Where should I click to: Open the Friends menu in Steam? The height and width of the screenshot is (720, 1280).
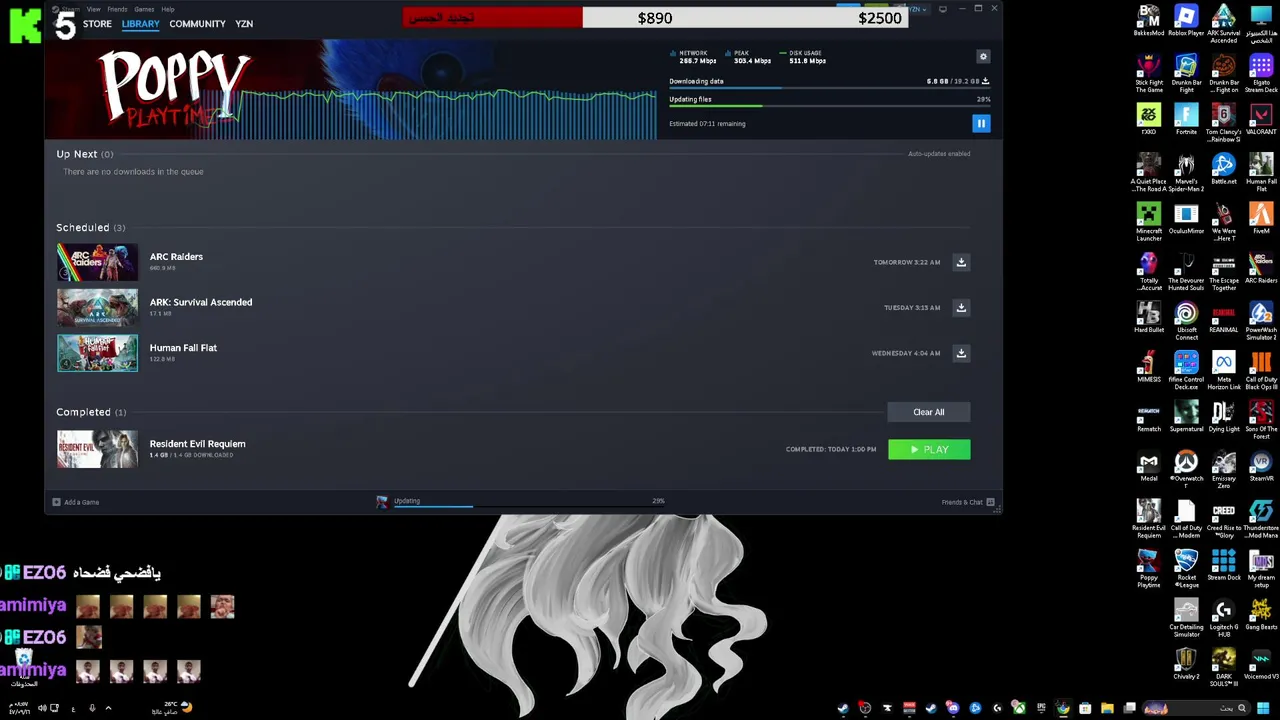click(x=117, y=9)
